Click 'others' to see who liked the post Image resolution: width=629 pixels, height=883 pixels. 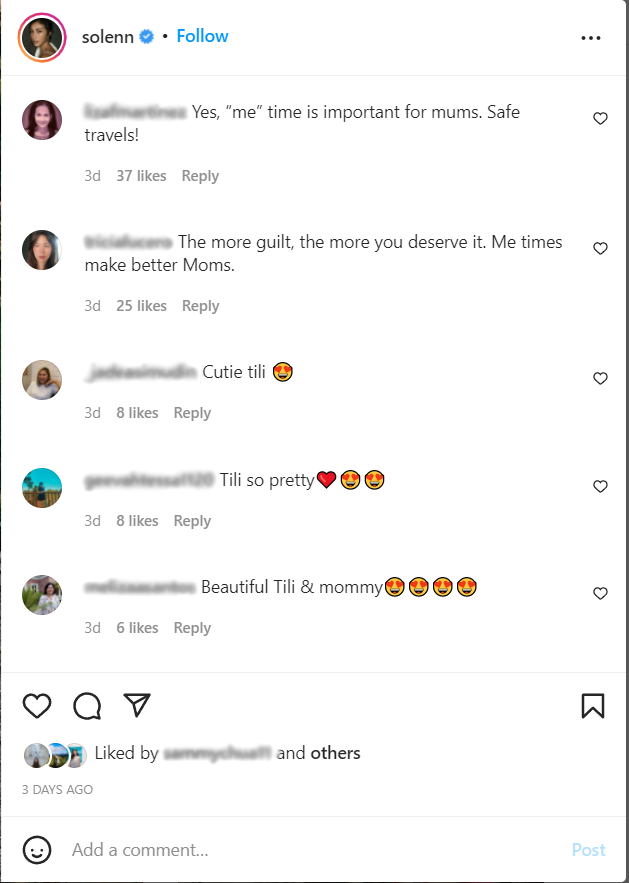(336, 753)
